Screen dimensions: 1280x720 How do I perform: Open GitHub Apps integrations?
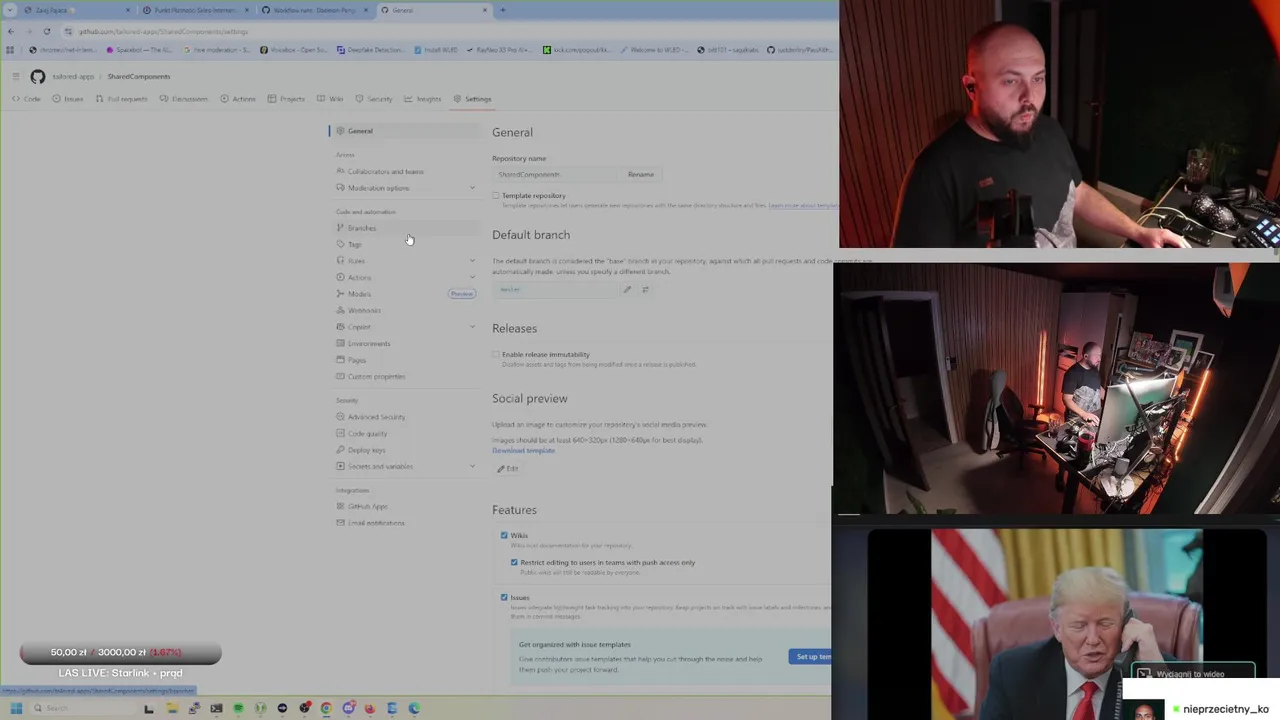click(x=405, y=506)
